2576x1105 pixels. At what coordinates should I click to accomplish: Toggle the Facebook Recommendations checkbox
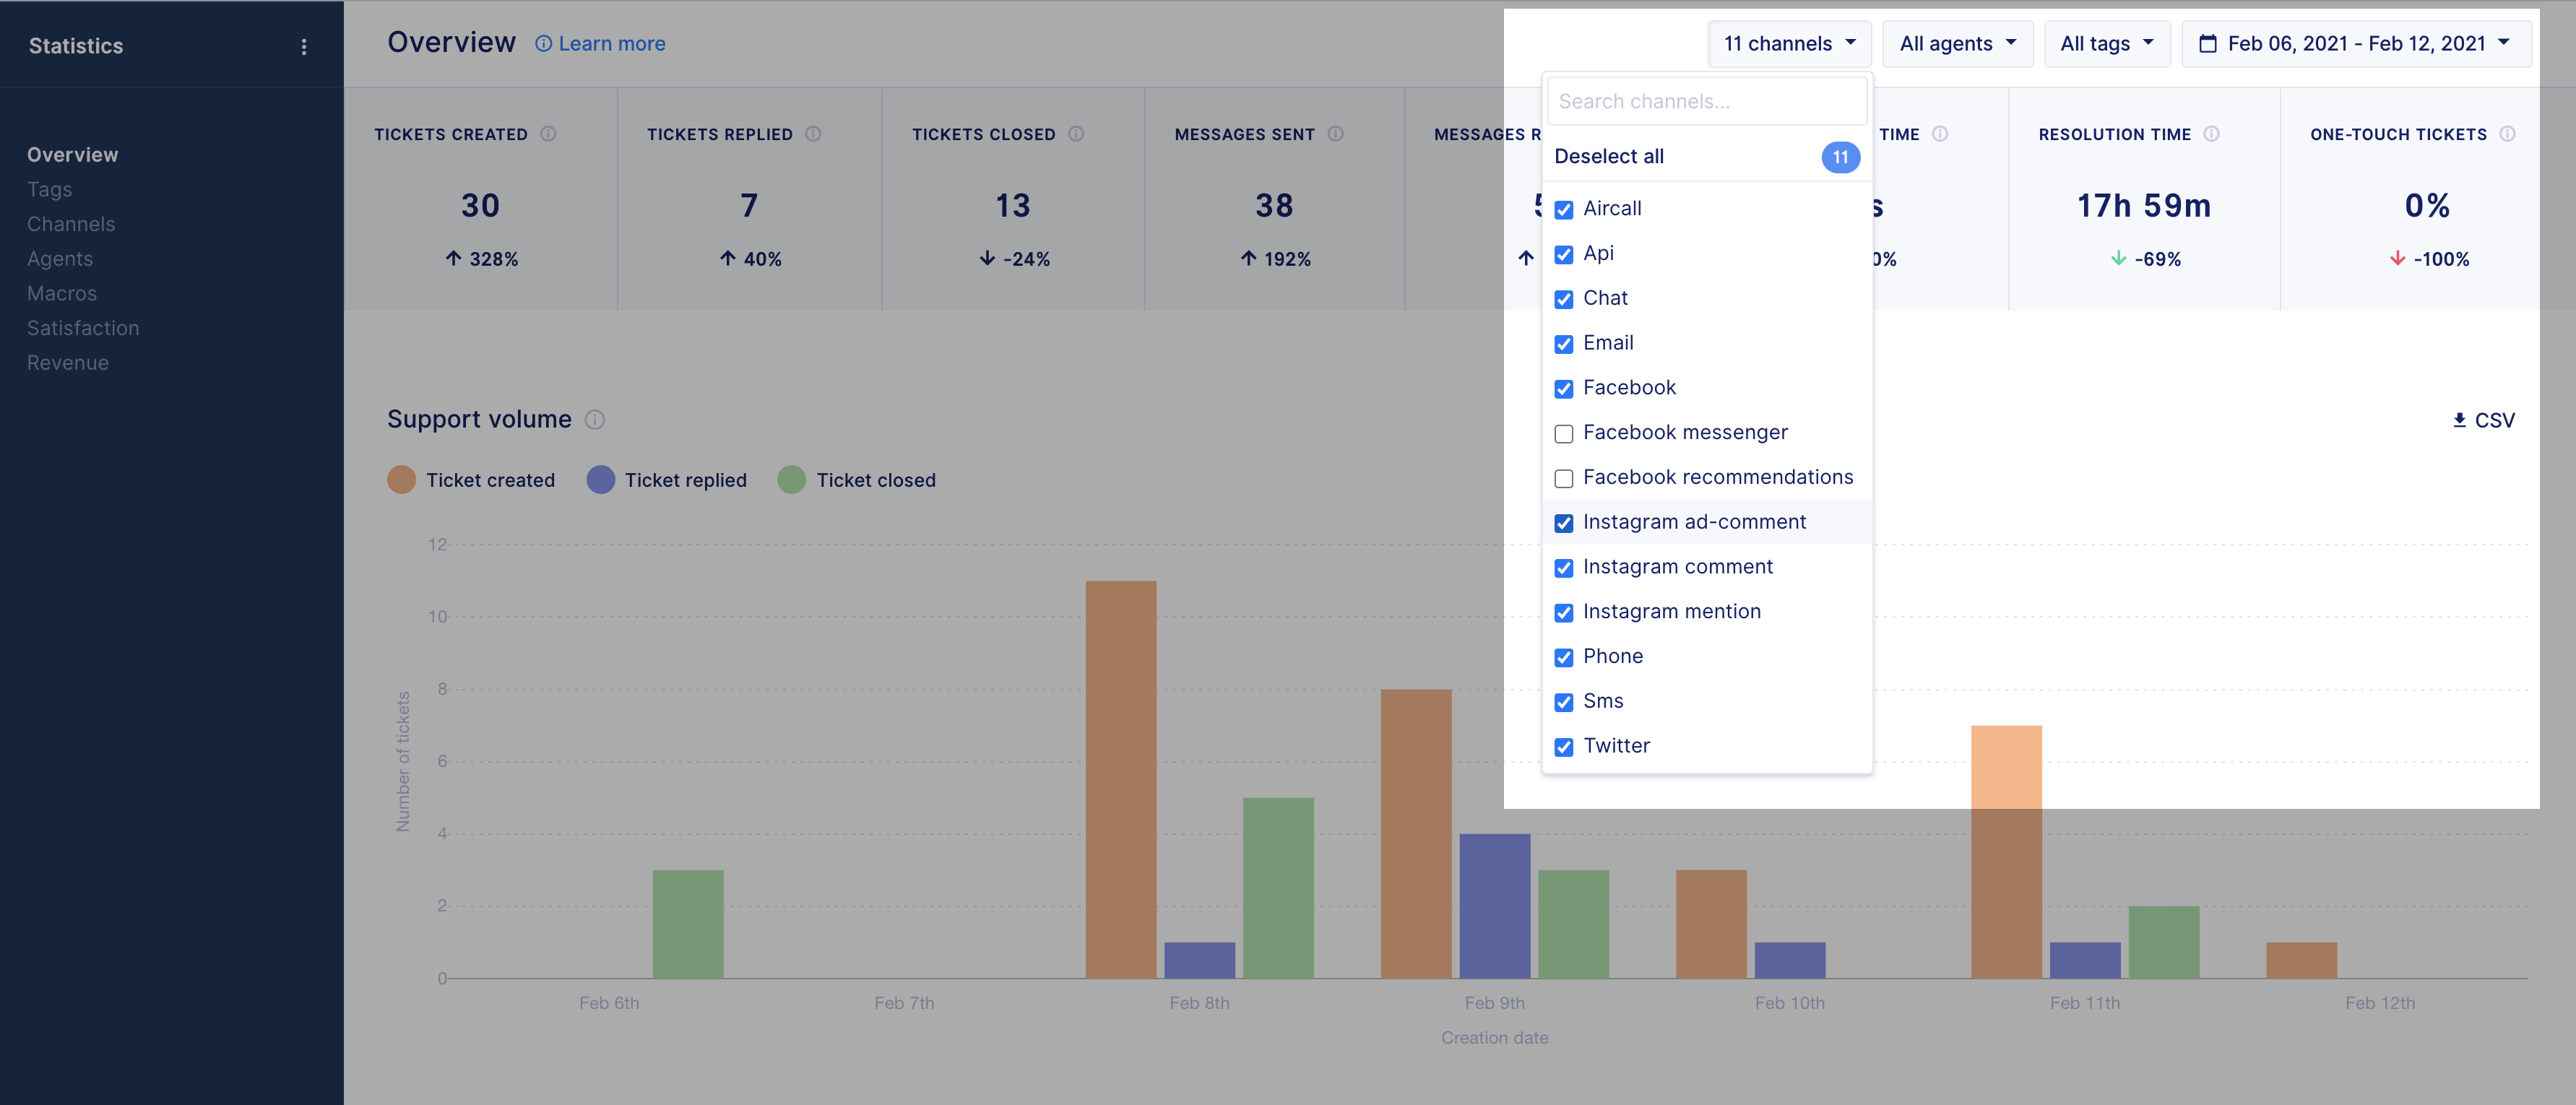(1564, 476)
